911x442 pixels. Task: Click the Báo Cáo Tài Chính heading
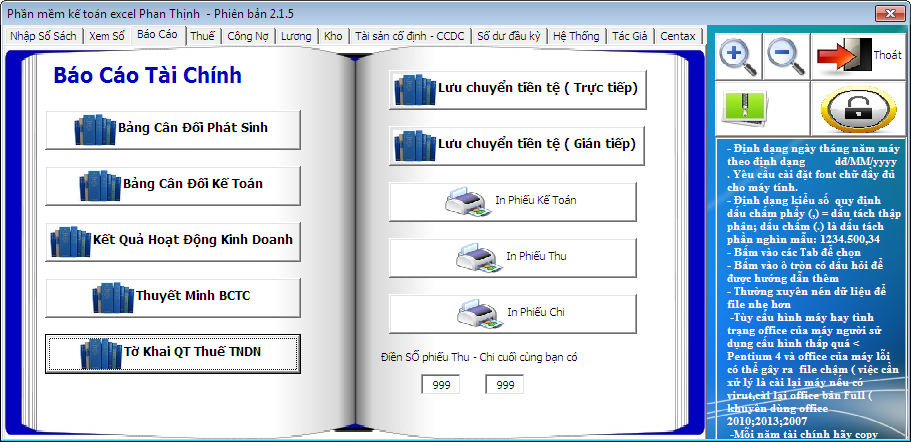[148, 76]
